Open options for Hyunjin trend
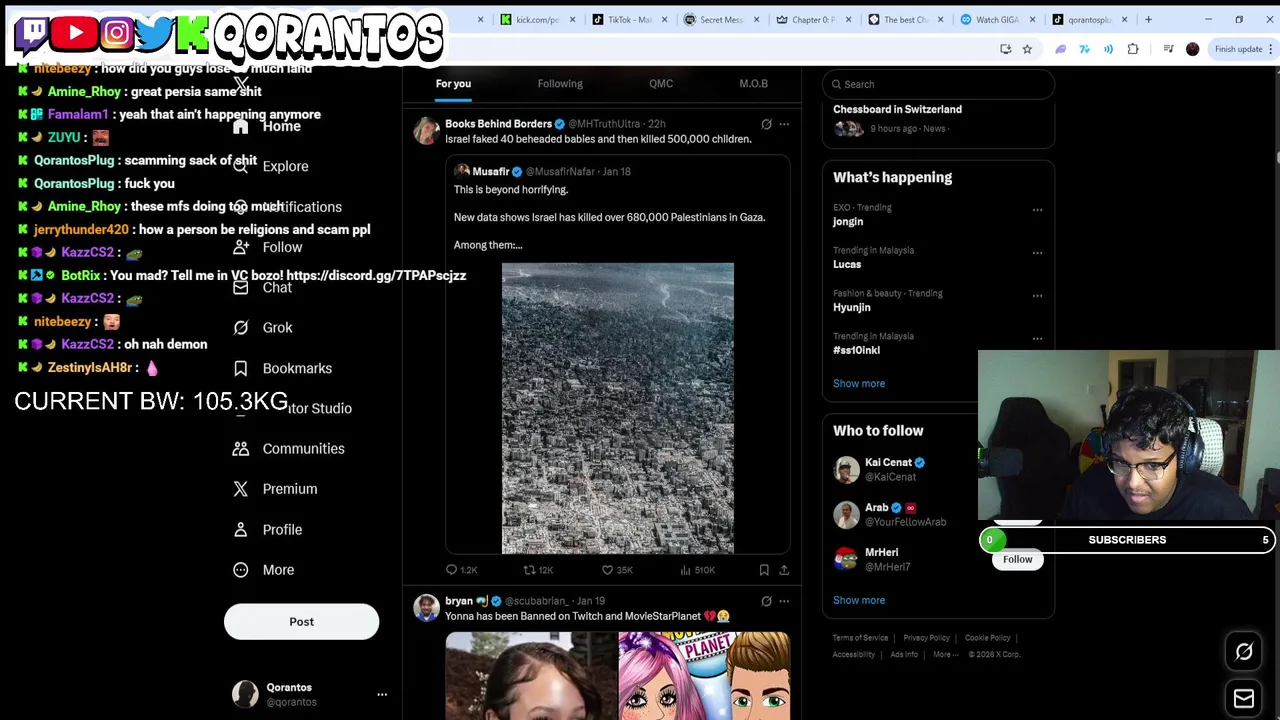Screen dimensions: 1280x720 click(x=1037, y=296)
